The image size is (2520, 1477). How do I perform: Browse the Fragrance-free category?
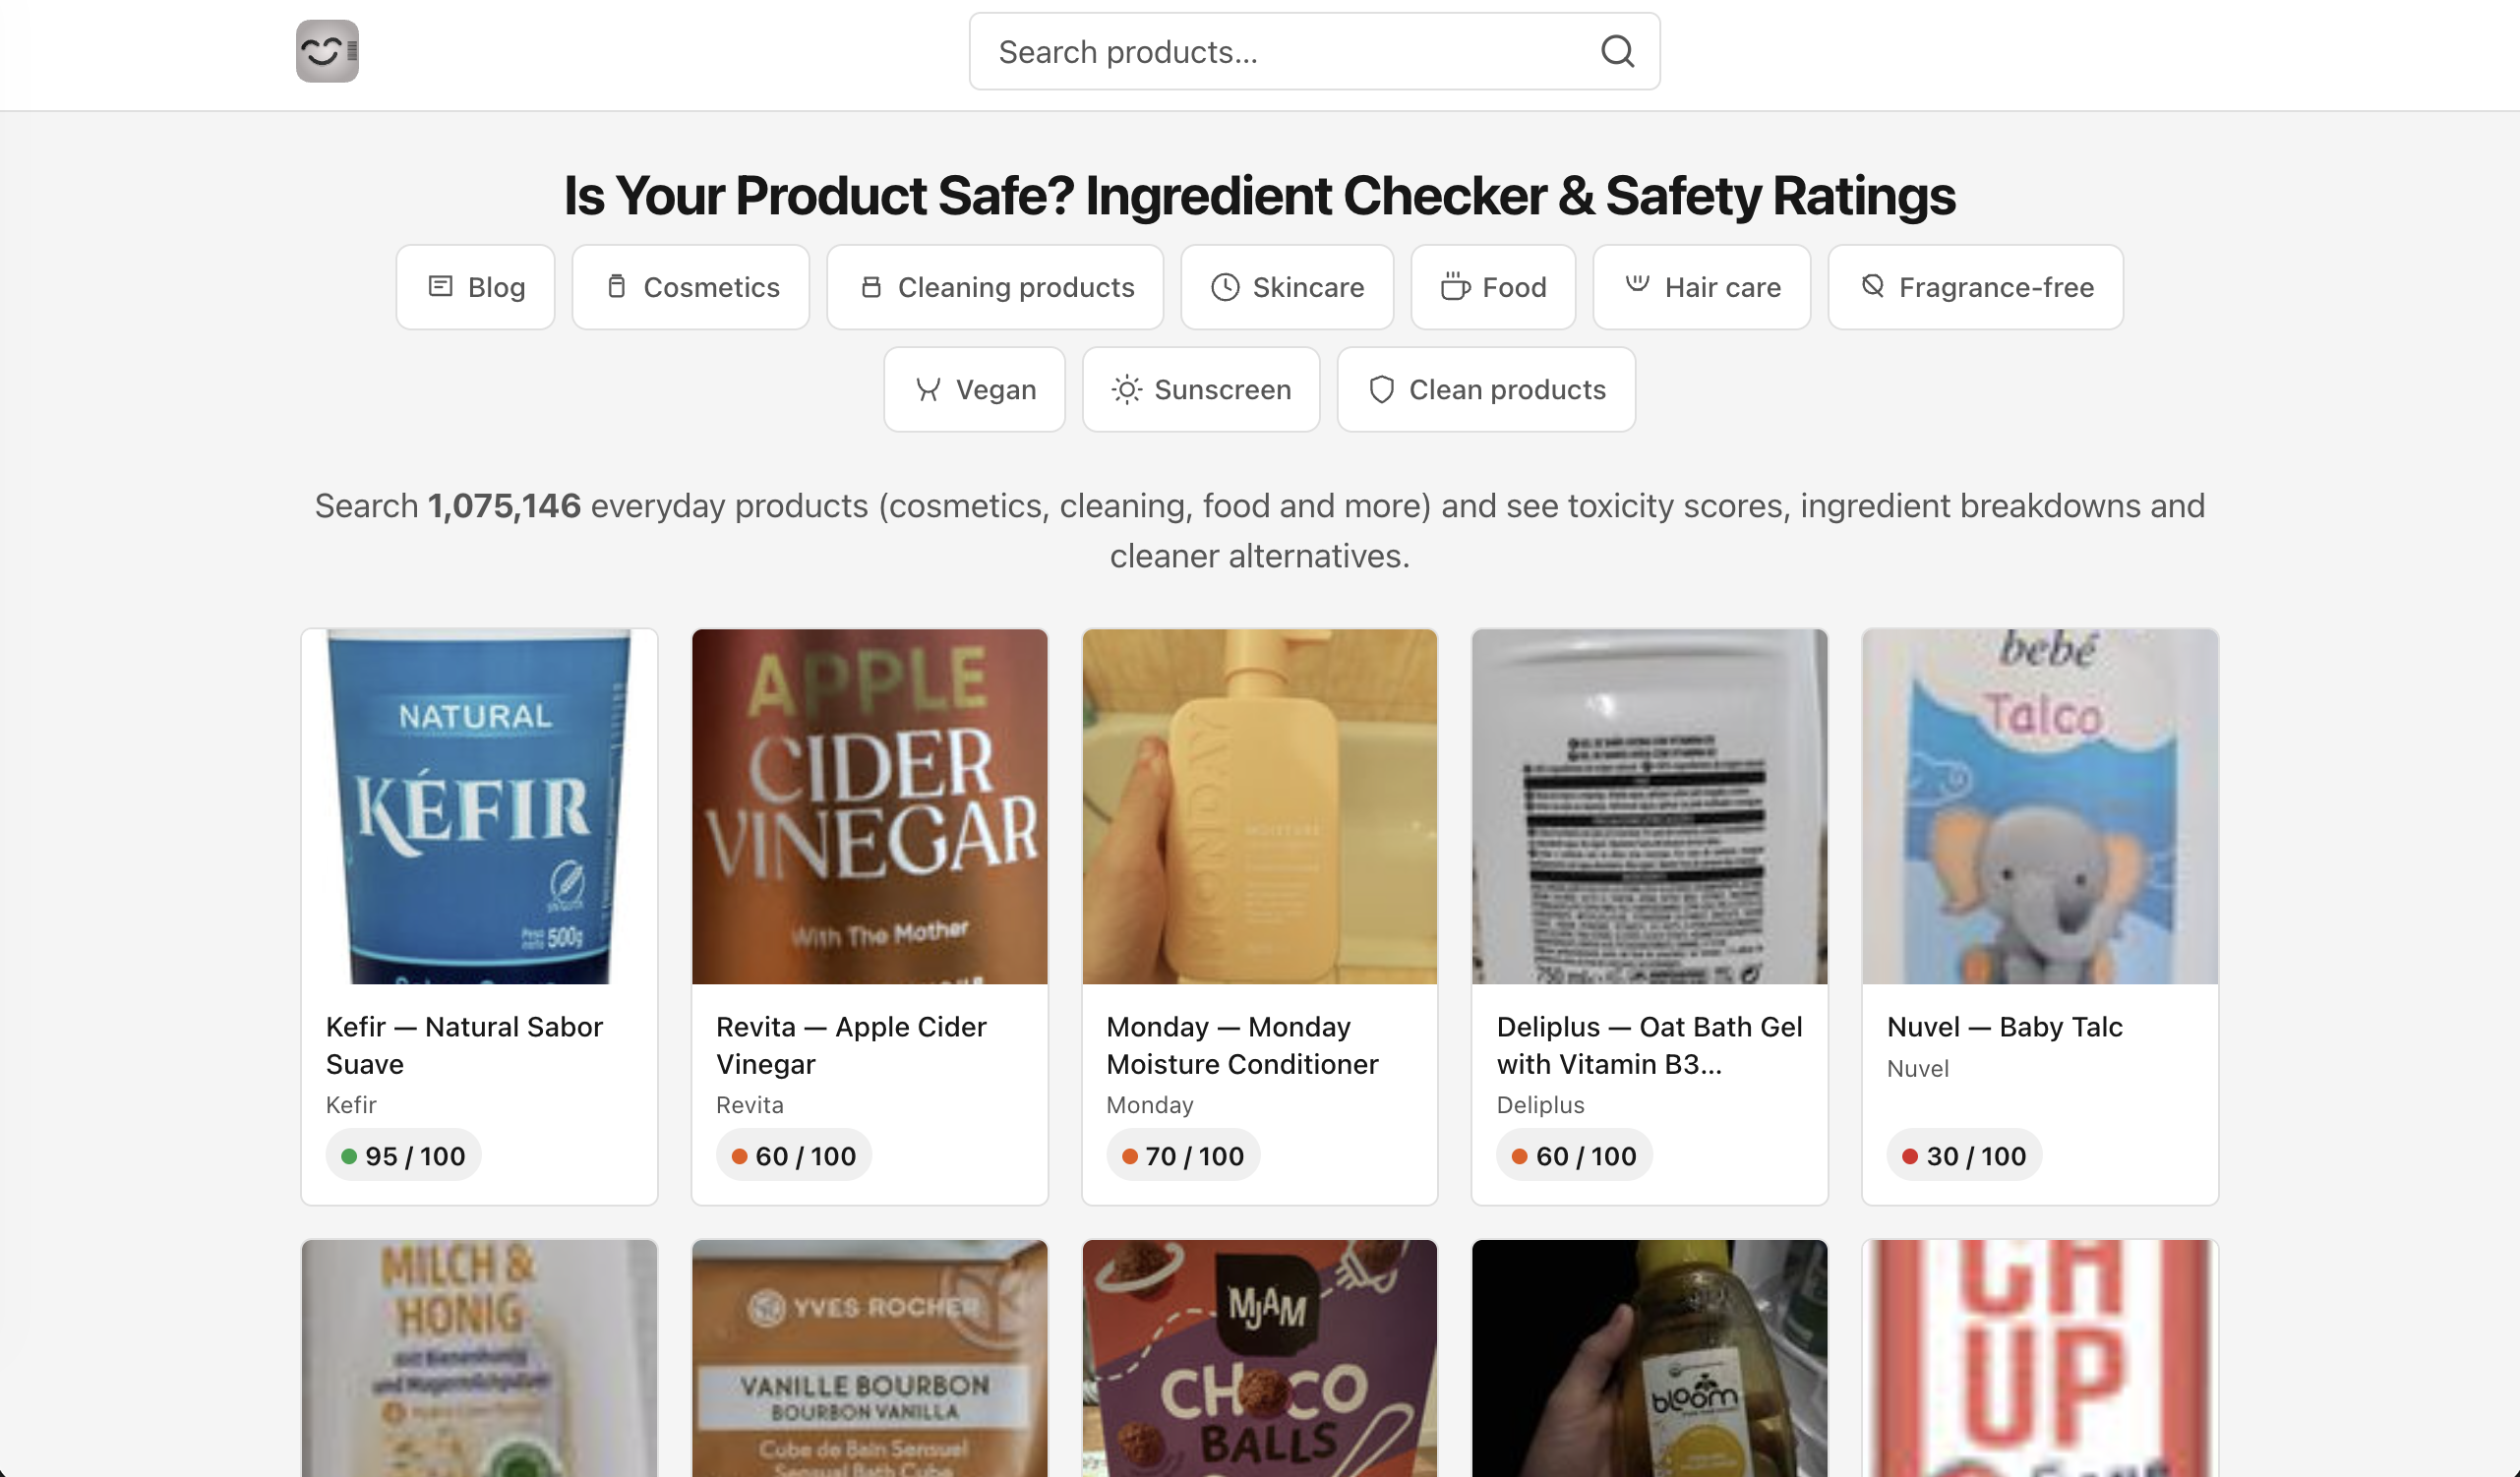click(x=1975, y=287)
